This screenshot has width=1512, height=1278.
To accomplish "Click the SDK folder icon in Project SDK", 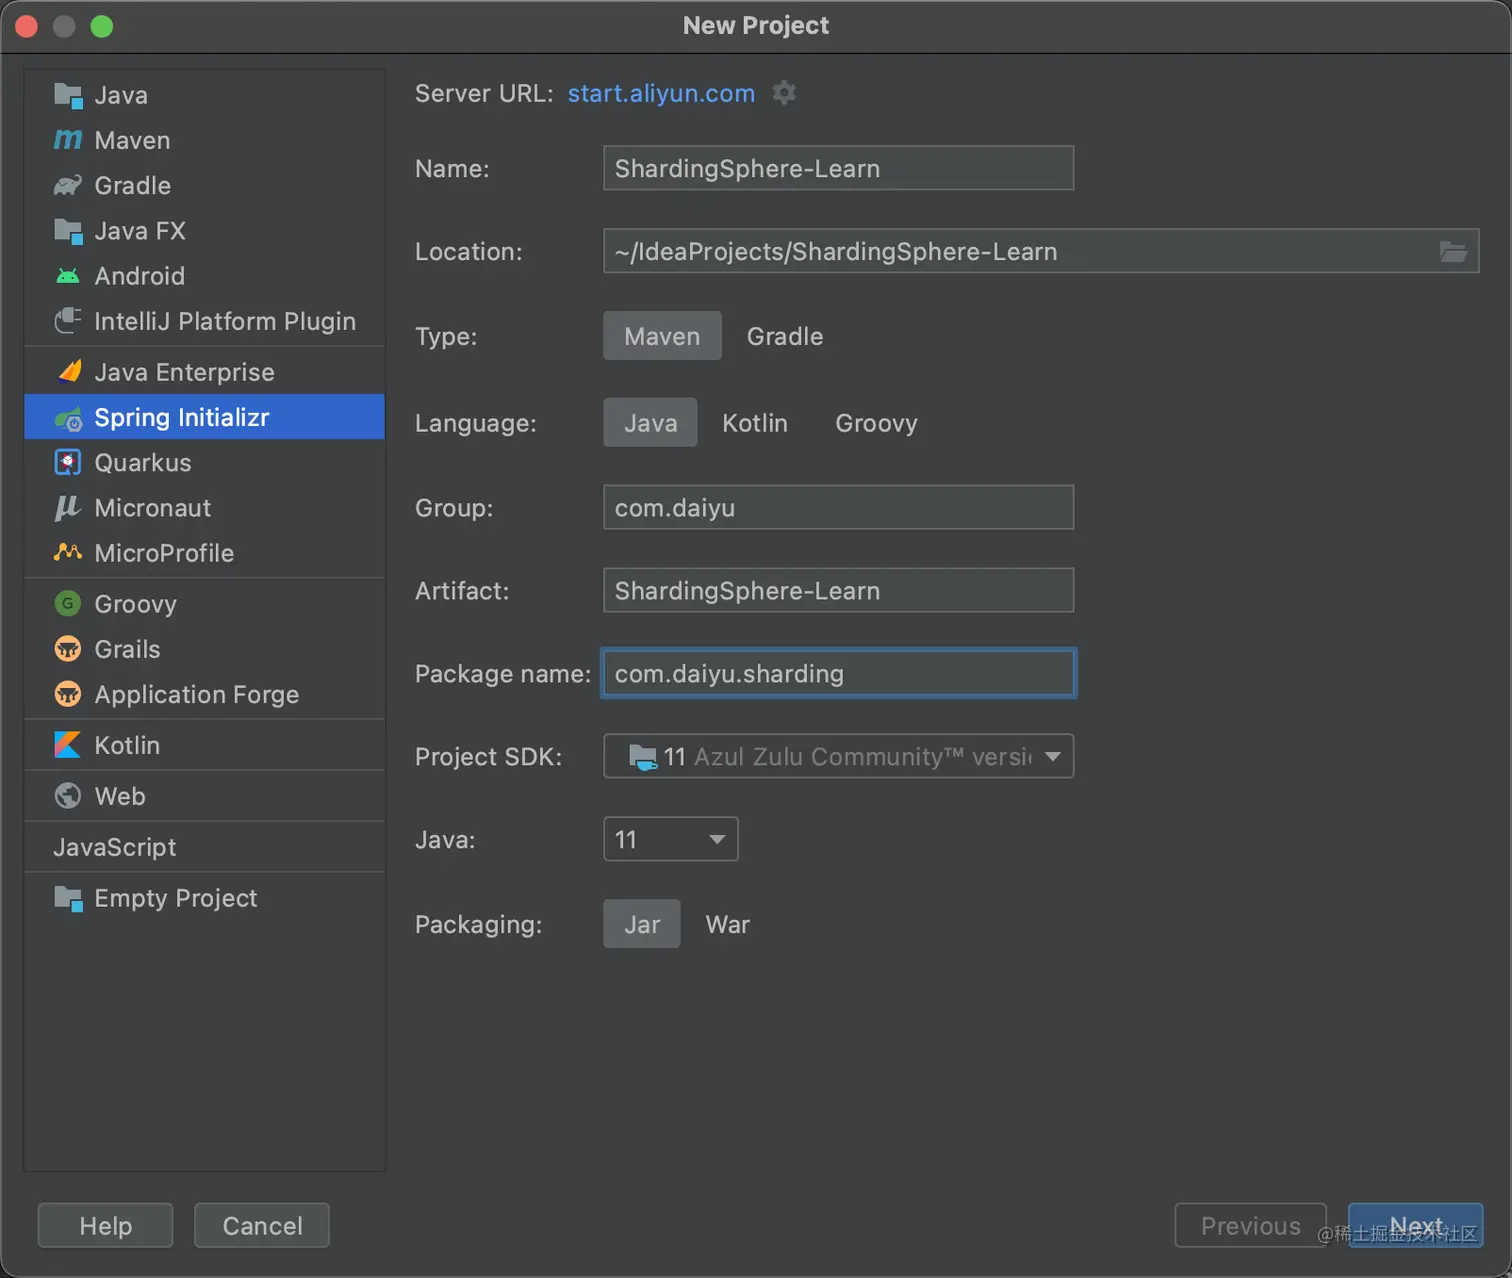I will tap(643, 757).
